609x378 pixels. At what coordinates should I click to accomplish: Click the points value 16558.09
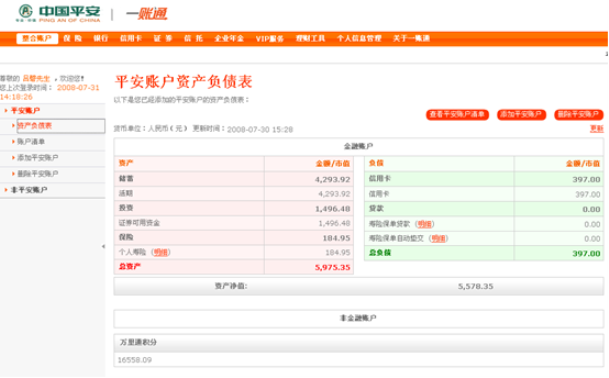(134, 360)
